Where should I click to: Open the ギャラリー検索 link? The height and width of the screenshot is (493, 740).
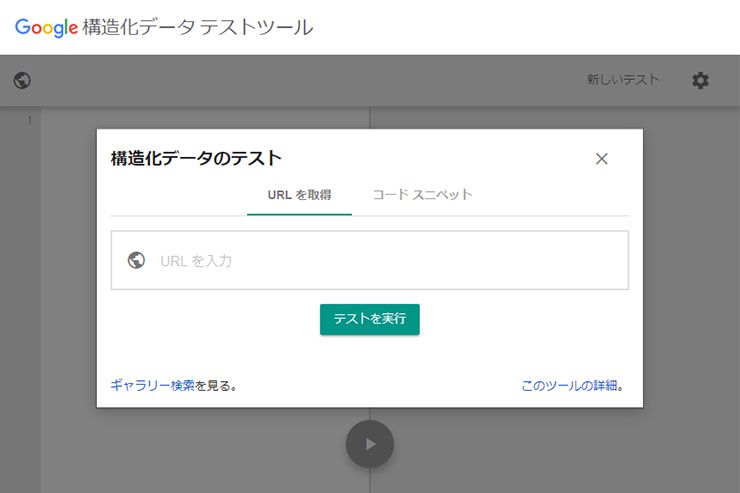point(152,386)
